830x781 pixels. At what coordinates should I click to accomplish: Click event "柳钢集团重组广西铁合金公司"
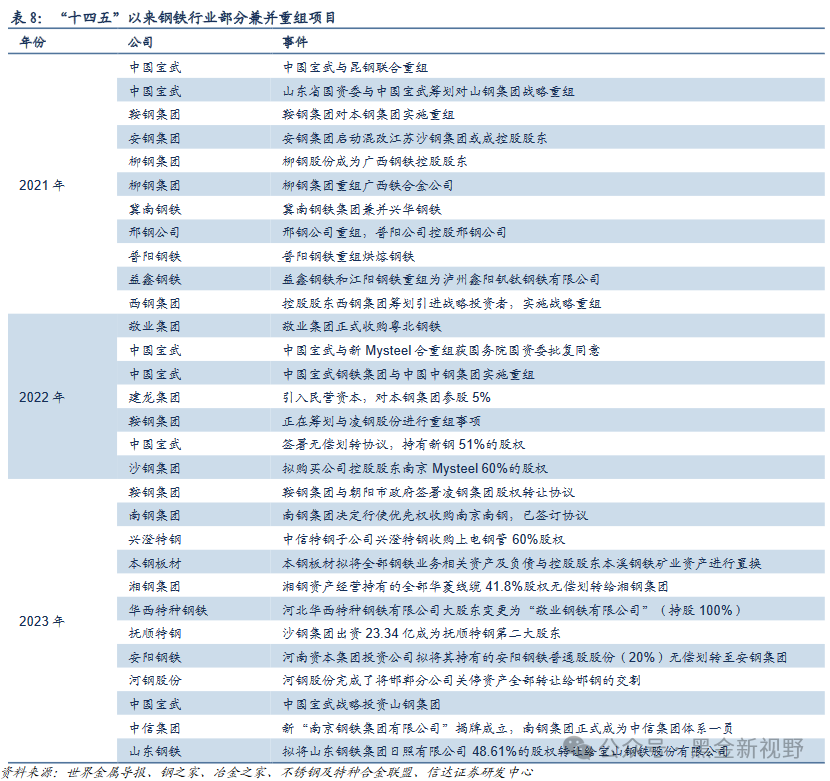click(368, 185)
